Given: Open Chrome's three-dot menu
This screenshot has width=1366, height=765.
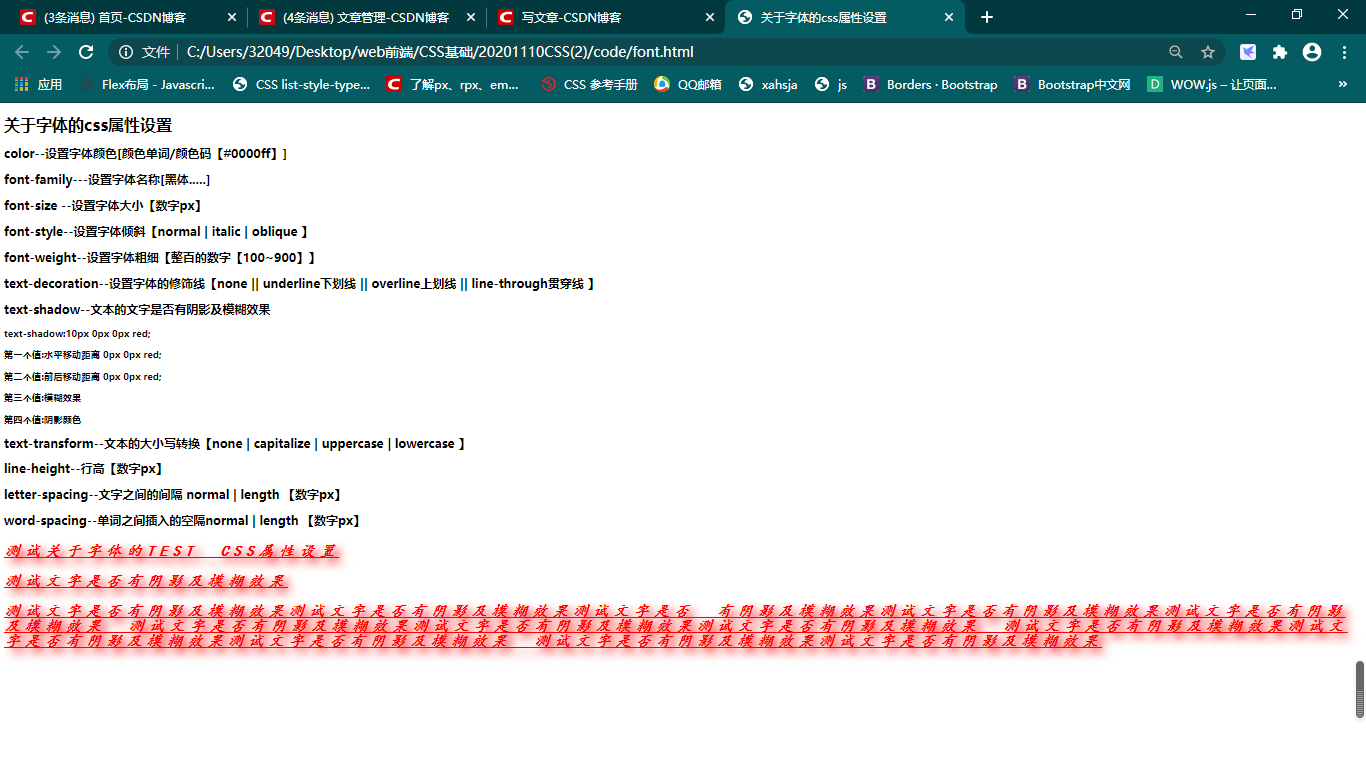Looking at the screenshot, I should point(1344,52).
